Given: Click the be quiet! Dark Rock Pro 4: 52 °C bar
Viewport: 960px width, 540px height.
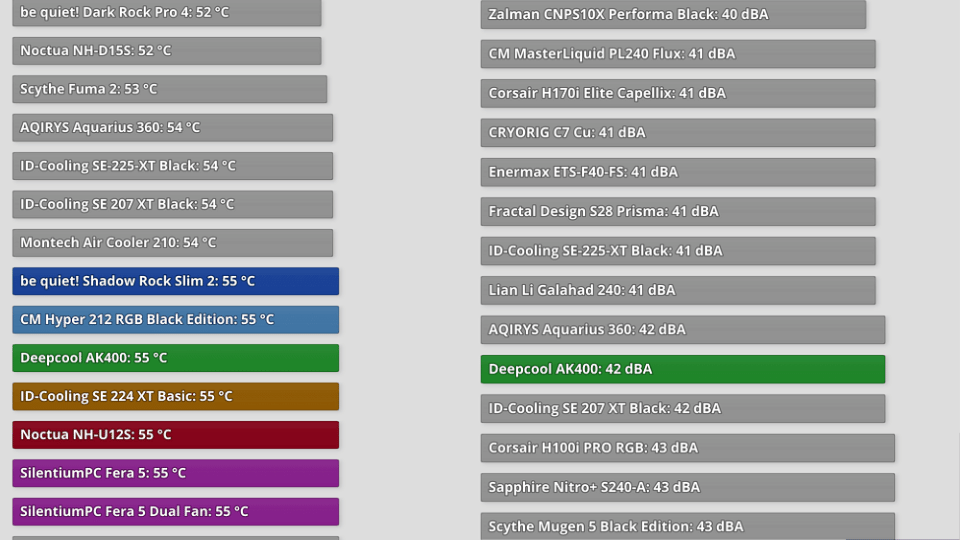Looking at the screenshot, I should point(167,12).
